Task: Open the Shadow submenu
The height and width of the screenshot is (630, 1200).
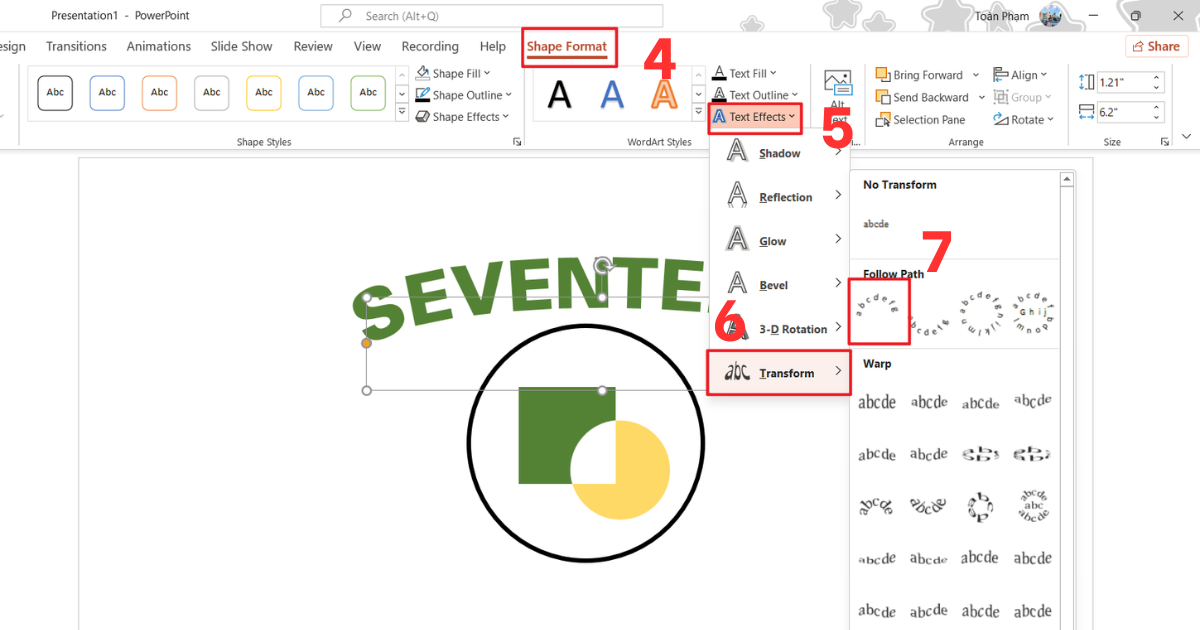Action: pyautogui.click(x=780, y=153)
